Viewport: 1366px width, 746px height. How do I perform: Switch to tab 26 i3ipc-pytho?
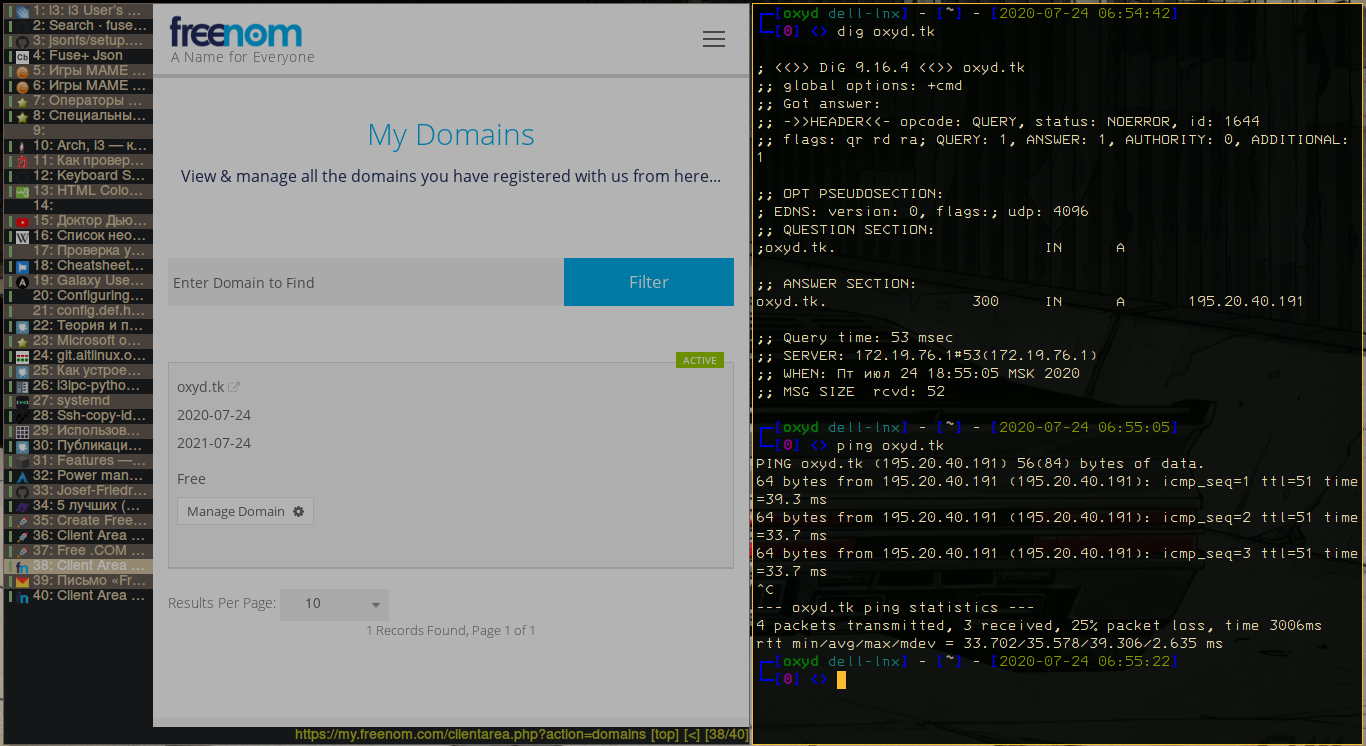click(x=78, y=386)
